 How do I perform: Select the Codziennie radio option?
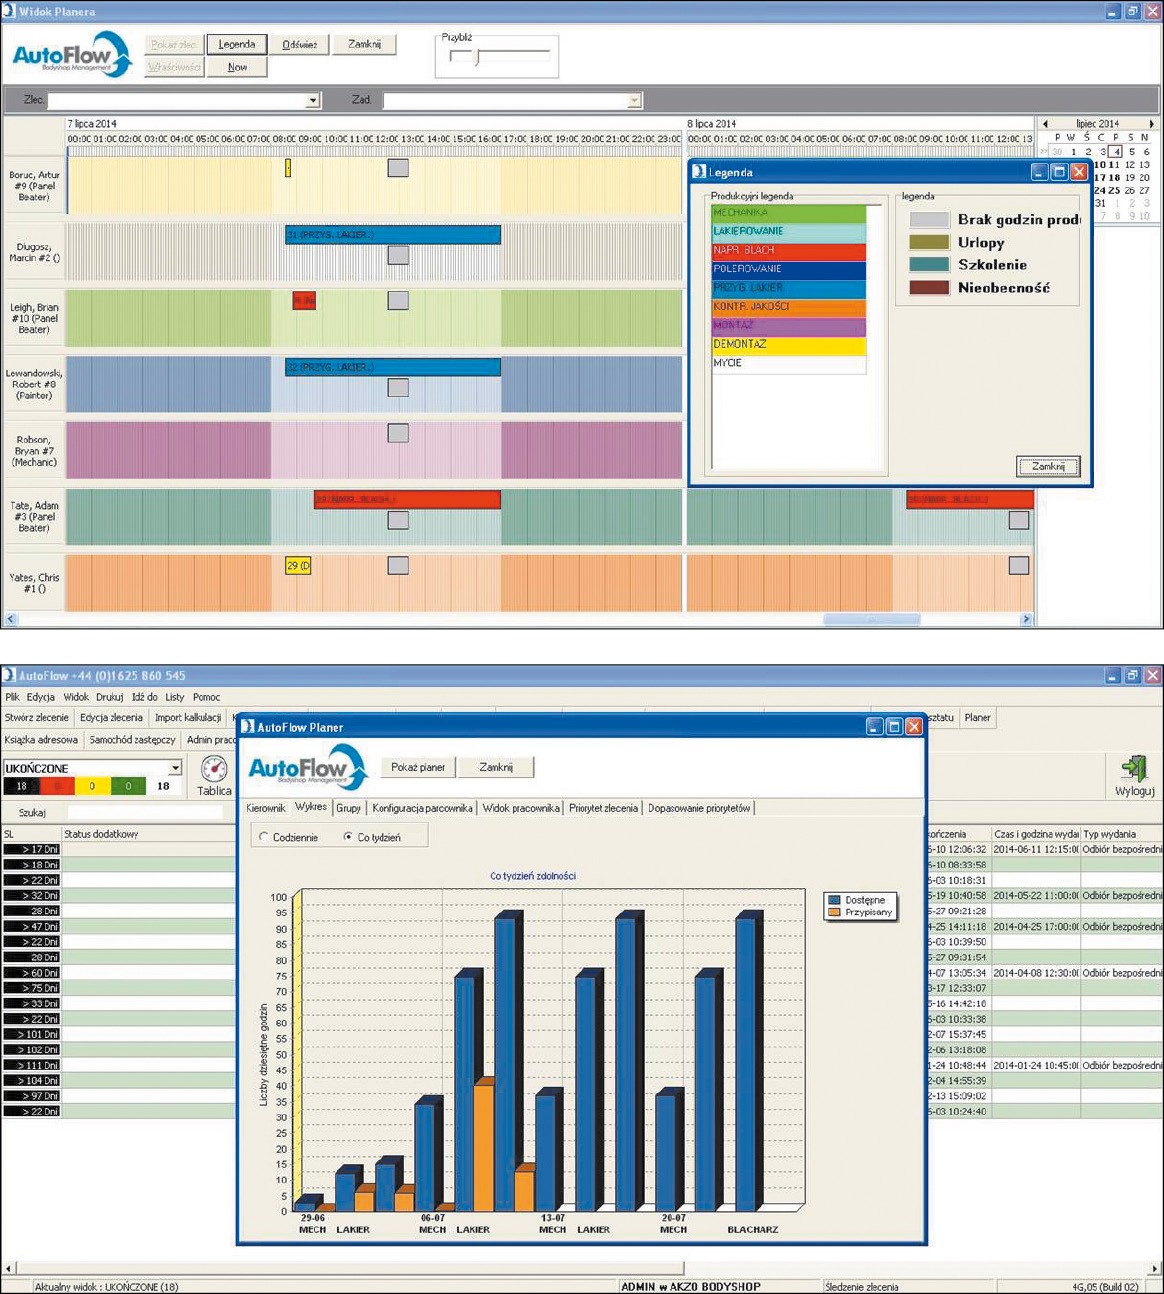point(264,837)
